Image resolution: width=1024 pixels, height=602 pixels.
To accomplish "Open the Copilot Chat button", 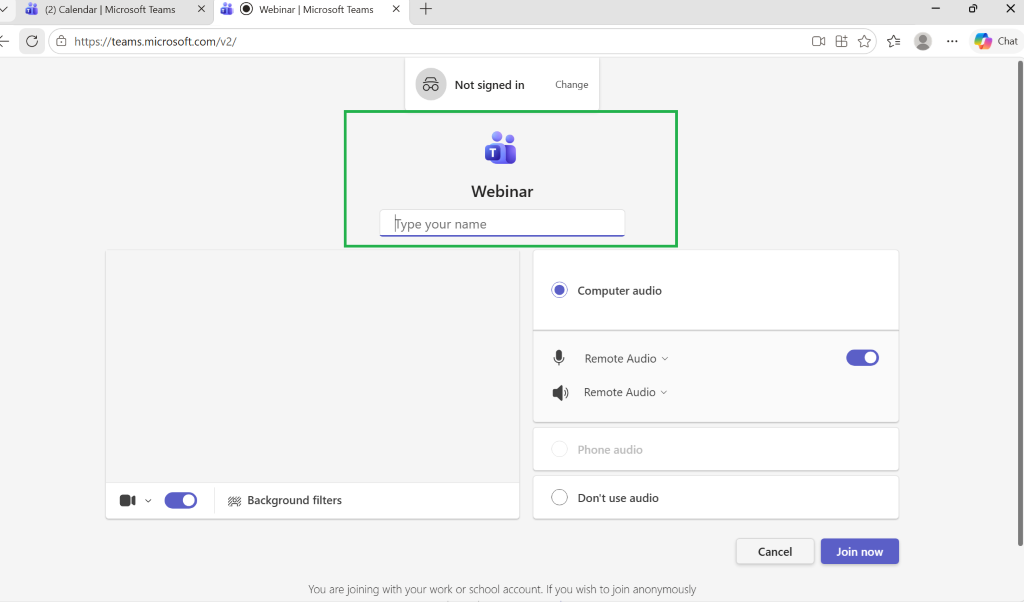I will (x=997, y=41).
